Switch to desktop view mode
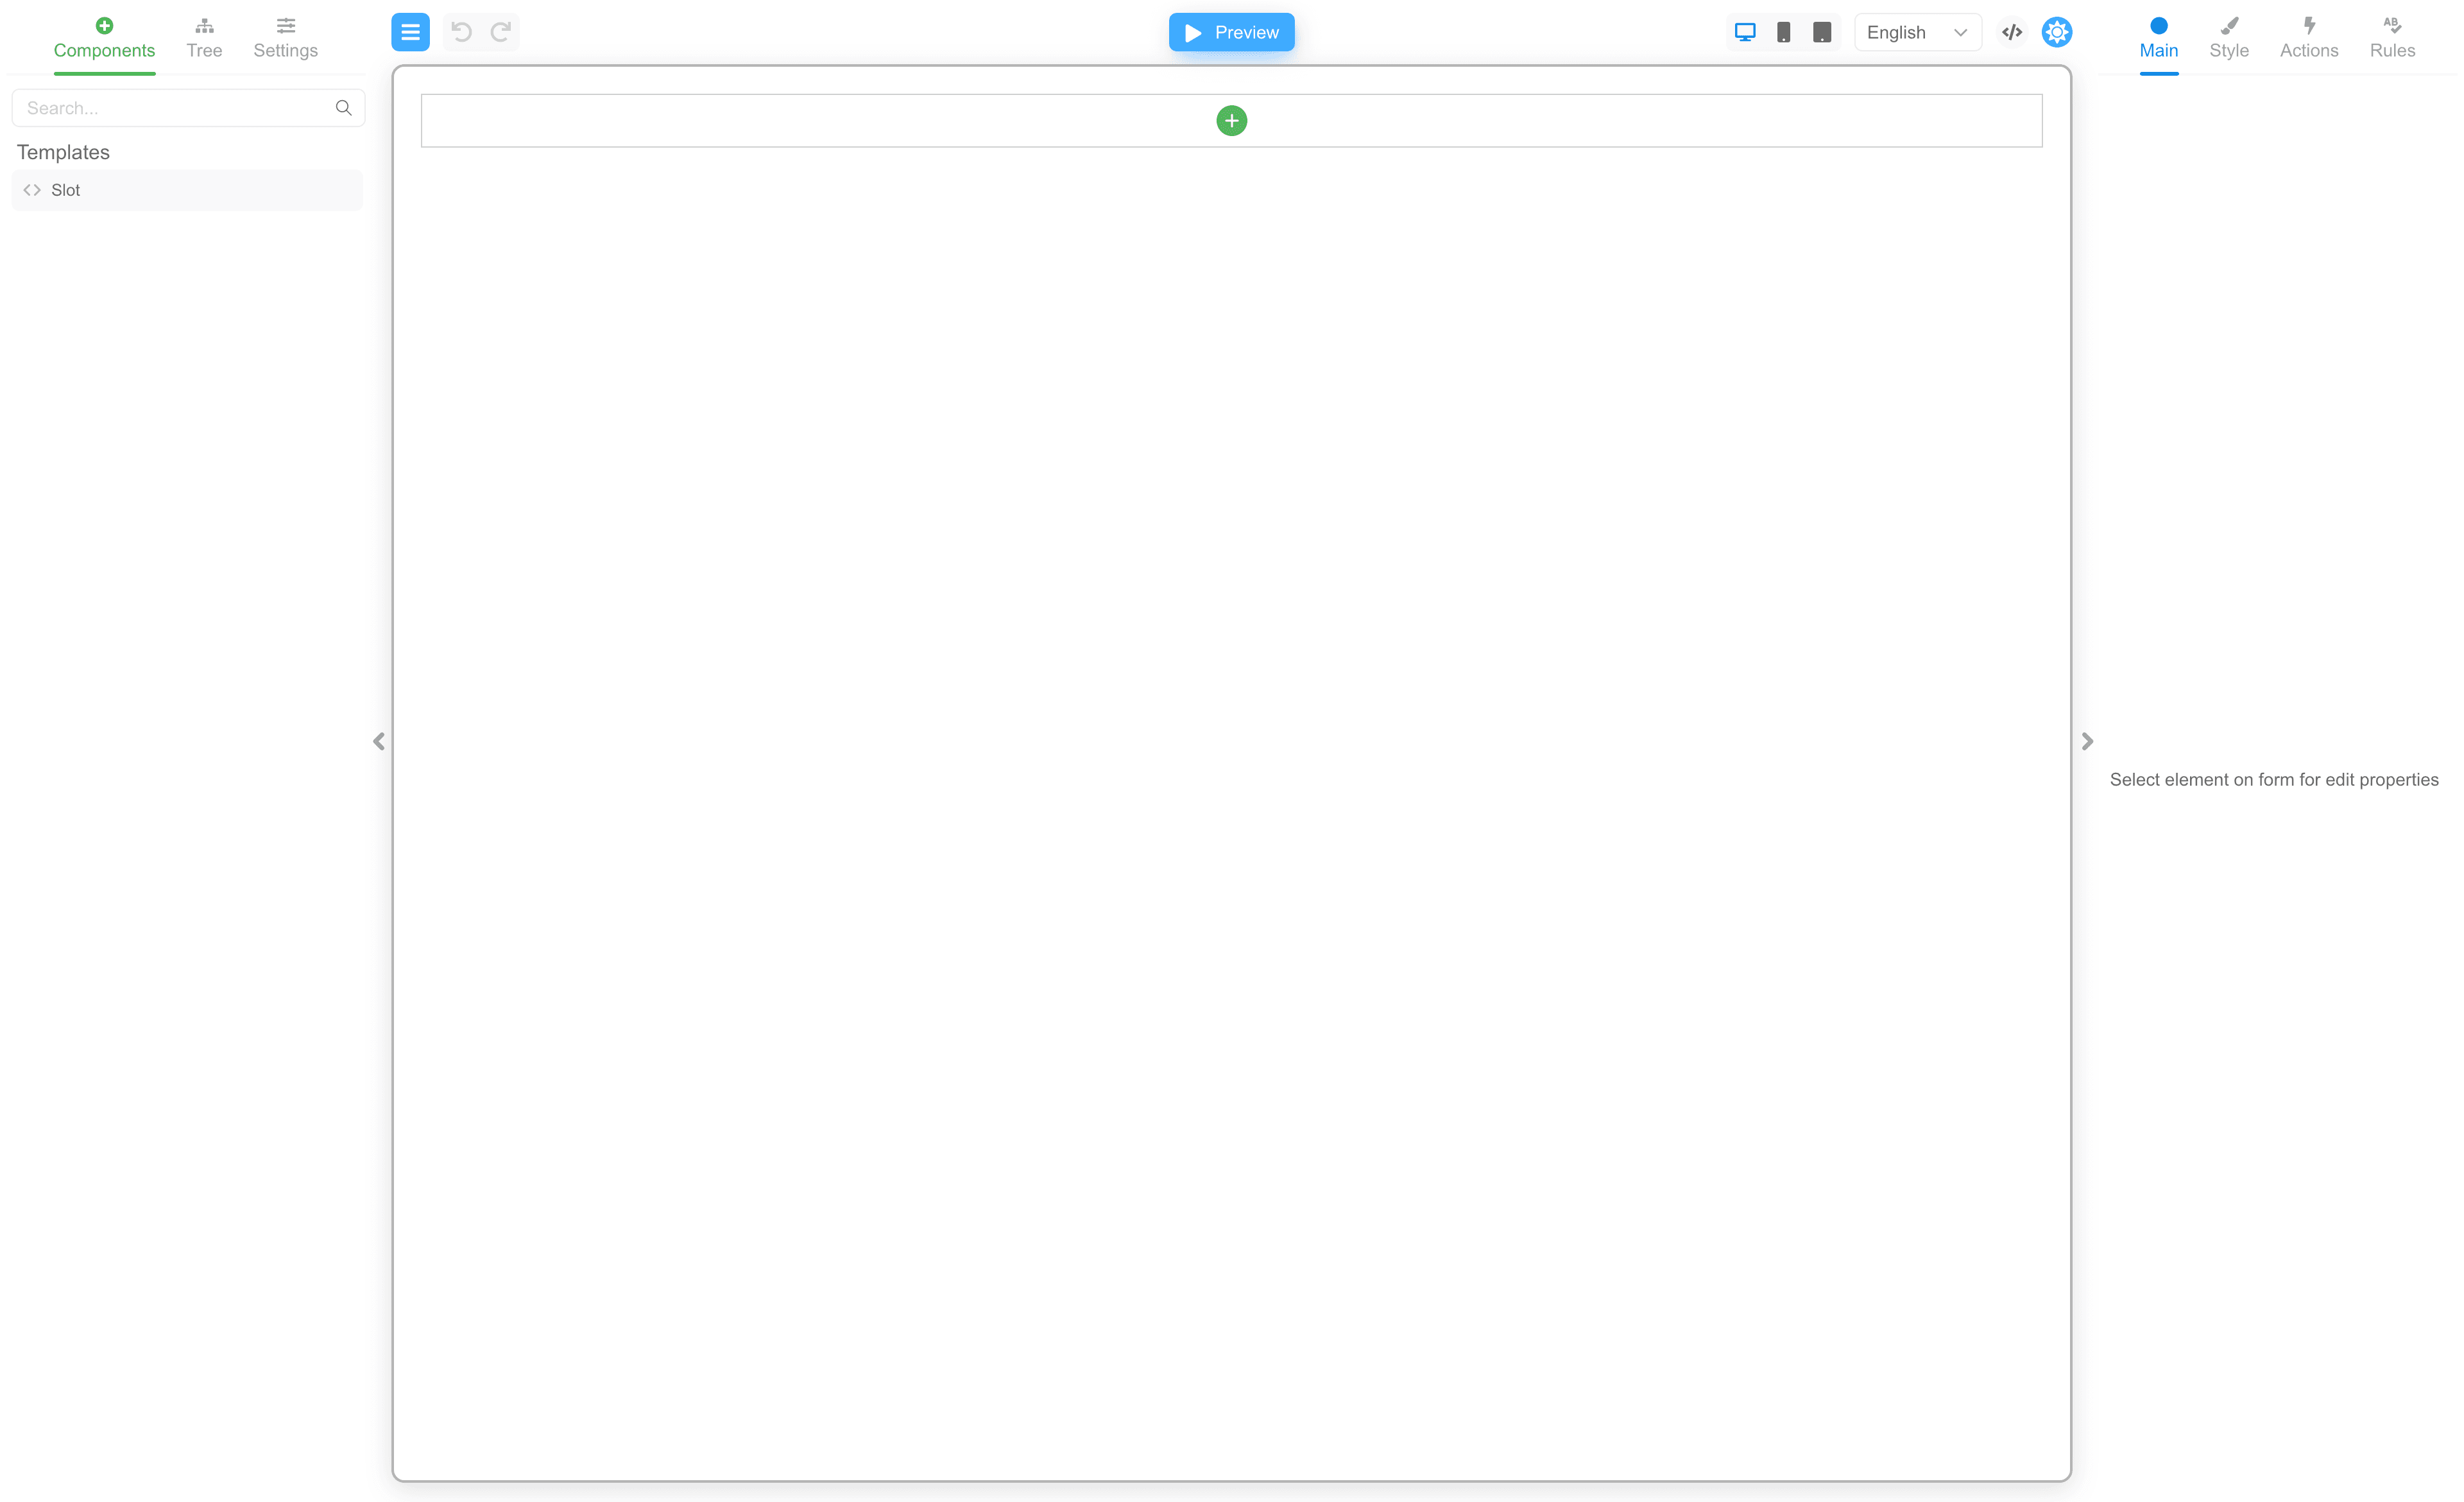Image resolution: width=2464 pixels, height=1502 pixels. [1745, 32]
